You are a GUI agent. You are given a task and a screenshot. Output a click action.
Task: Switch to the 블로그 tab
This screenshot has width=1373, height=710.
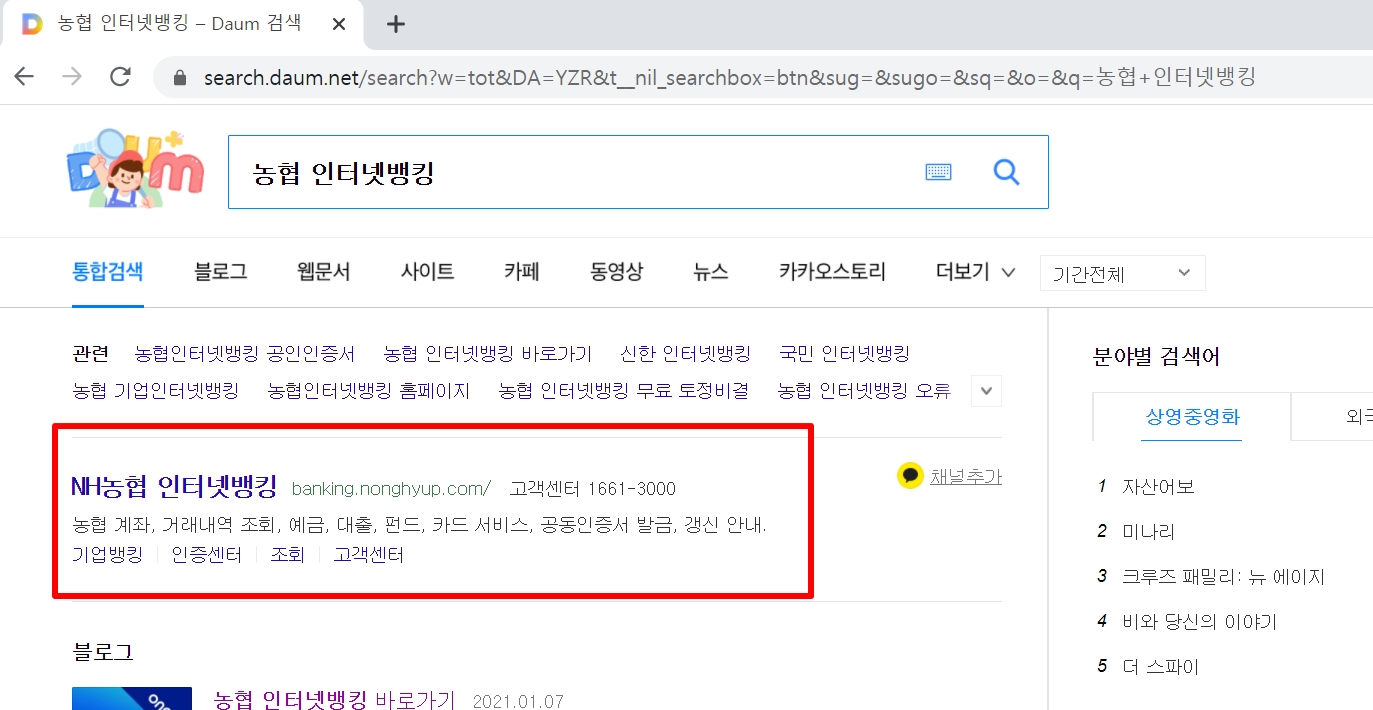coord(221,271)
